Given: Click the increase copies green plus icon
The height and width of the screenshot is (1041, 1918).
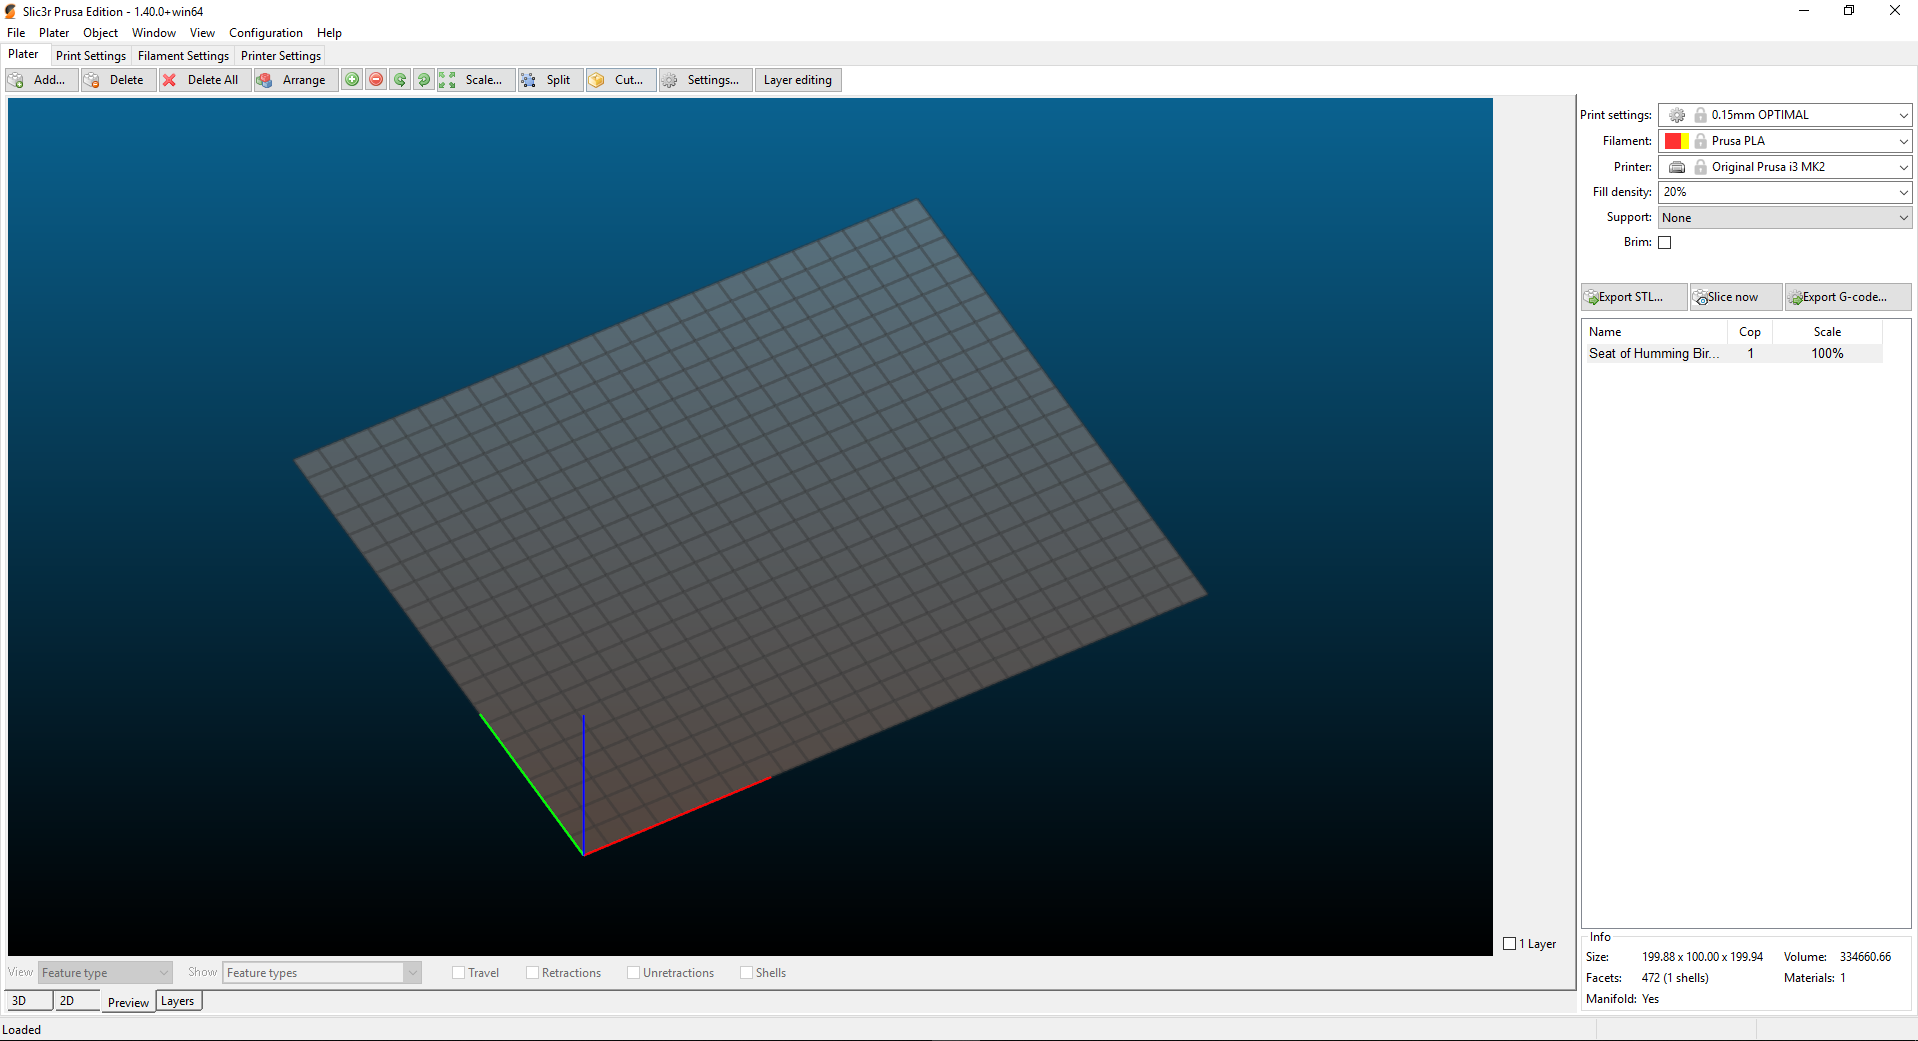Looking at the screenshot, I should [x=352, y=80].
